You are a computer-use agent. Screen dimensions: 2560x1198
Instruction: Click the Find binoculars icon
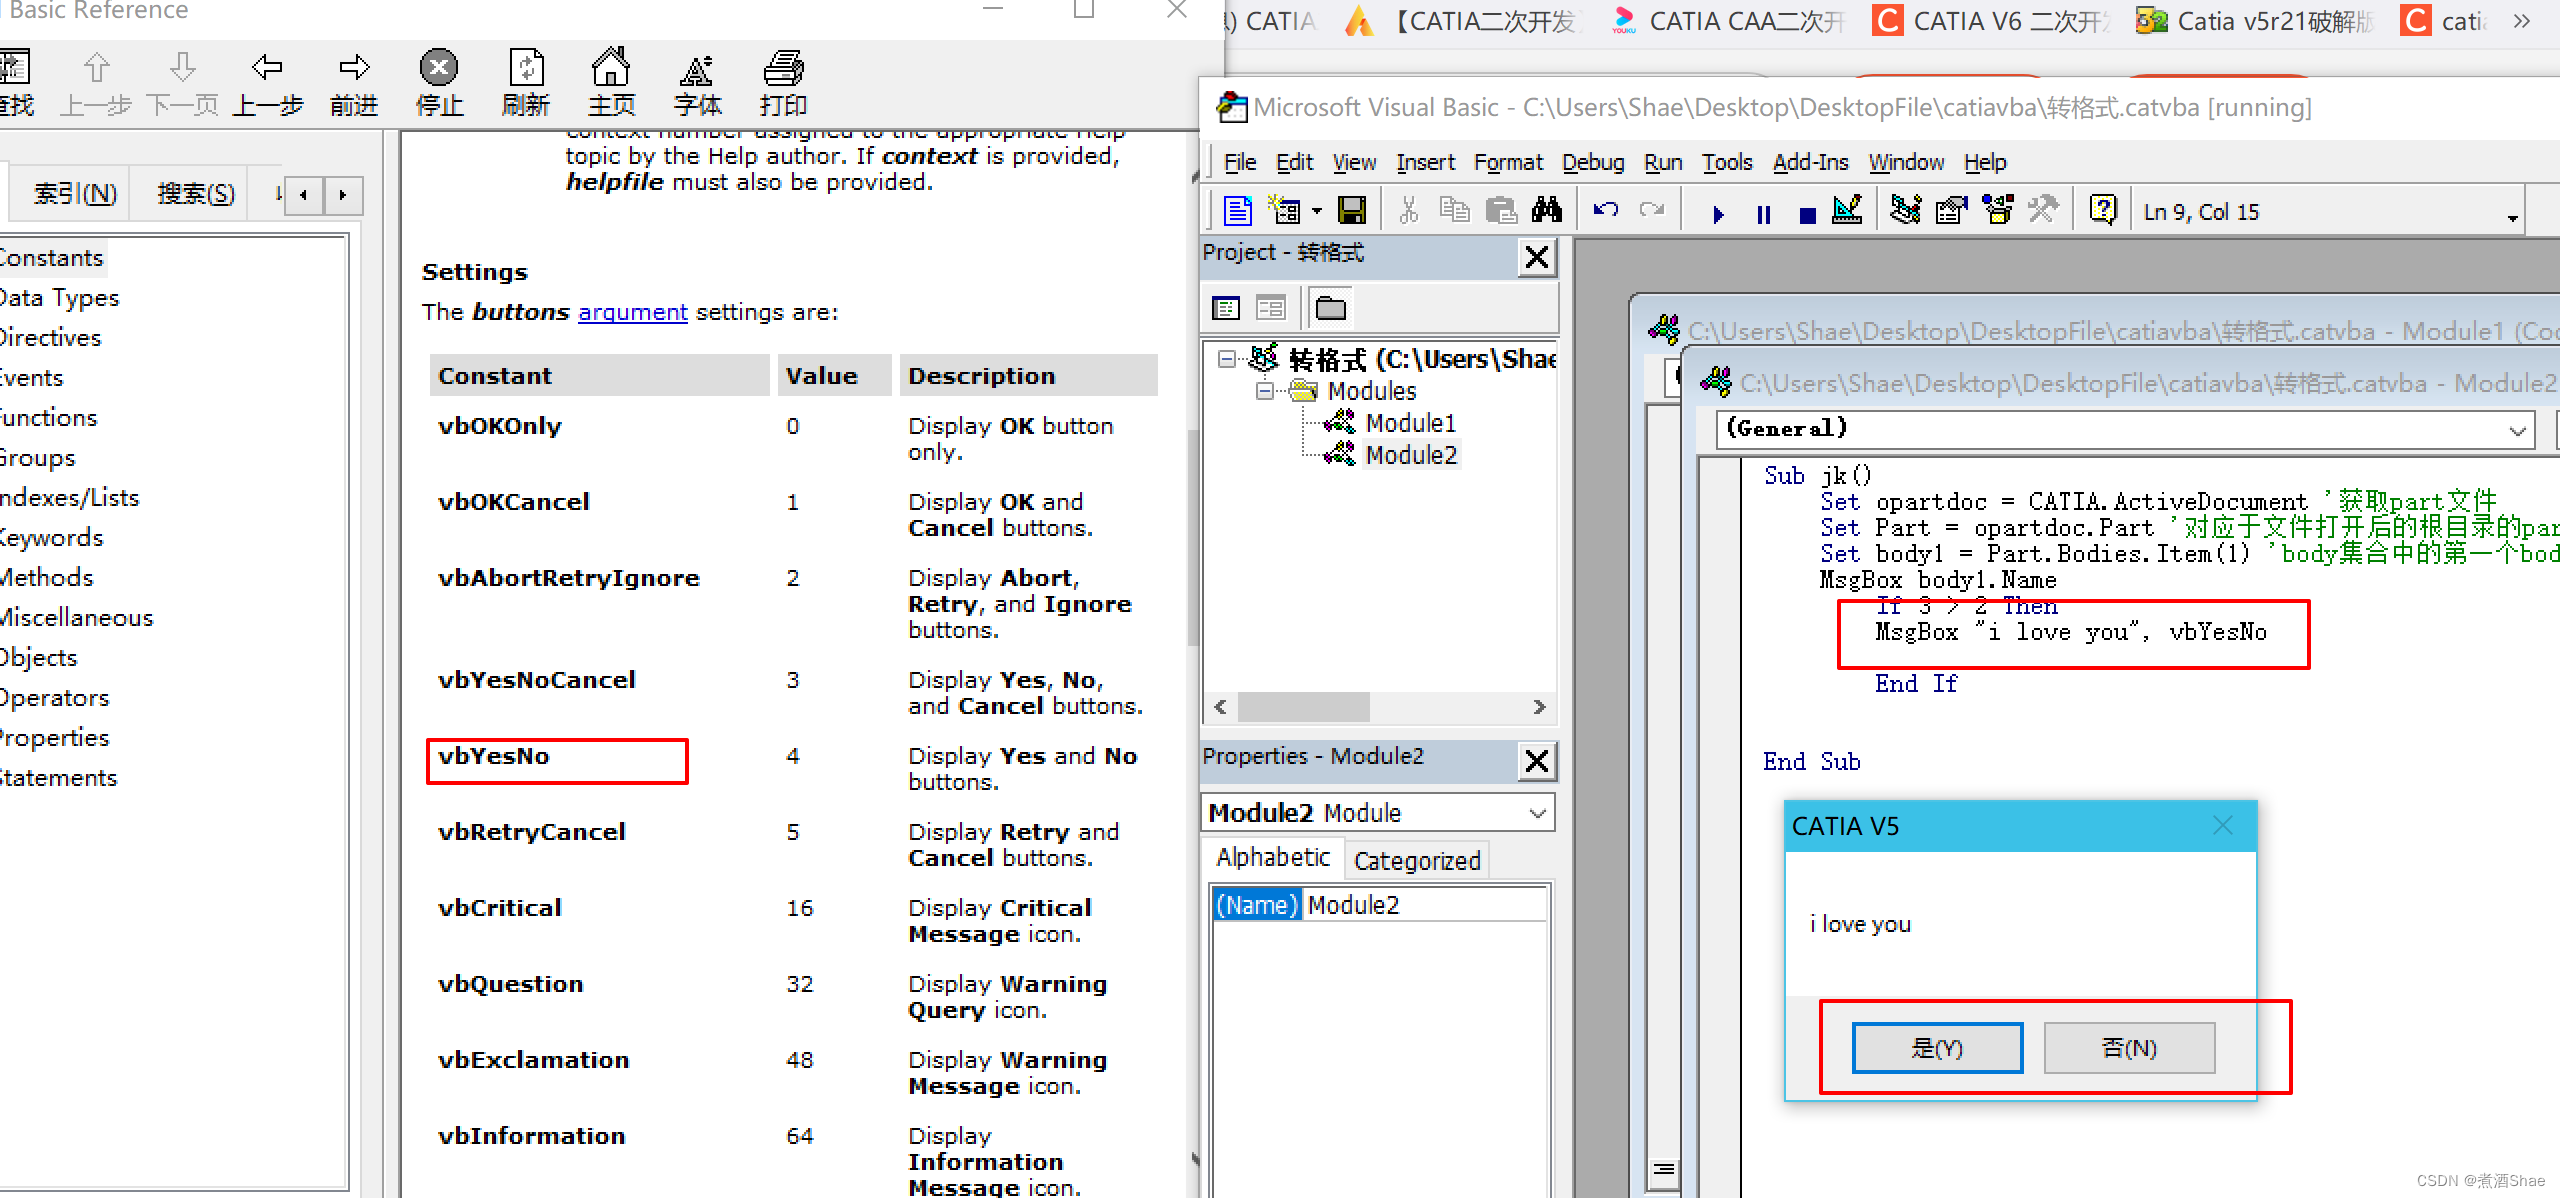(x=1546, y=211)
